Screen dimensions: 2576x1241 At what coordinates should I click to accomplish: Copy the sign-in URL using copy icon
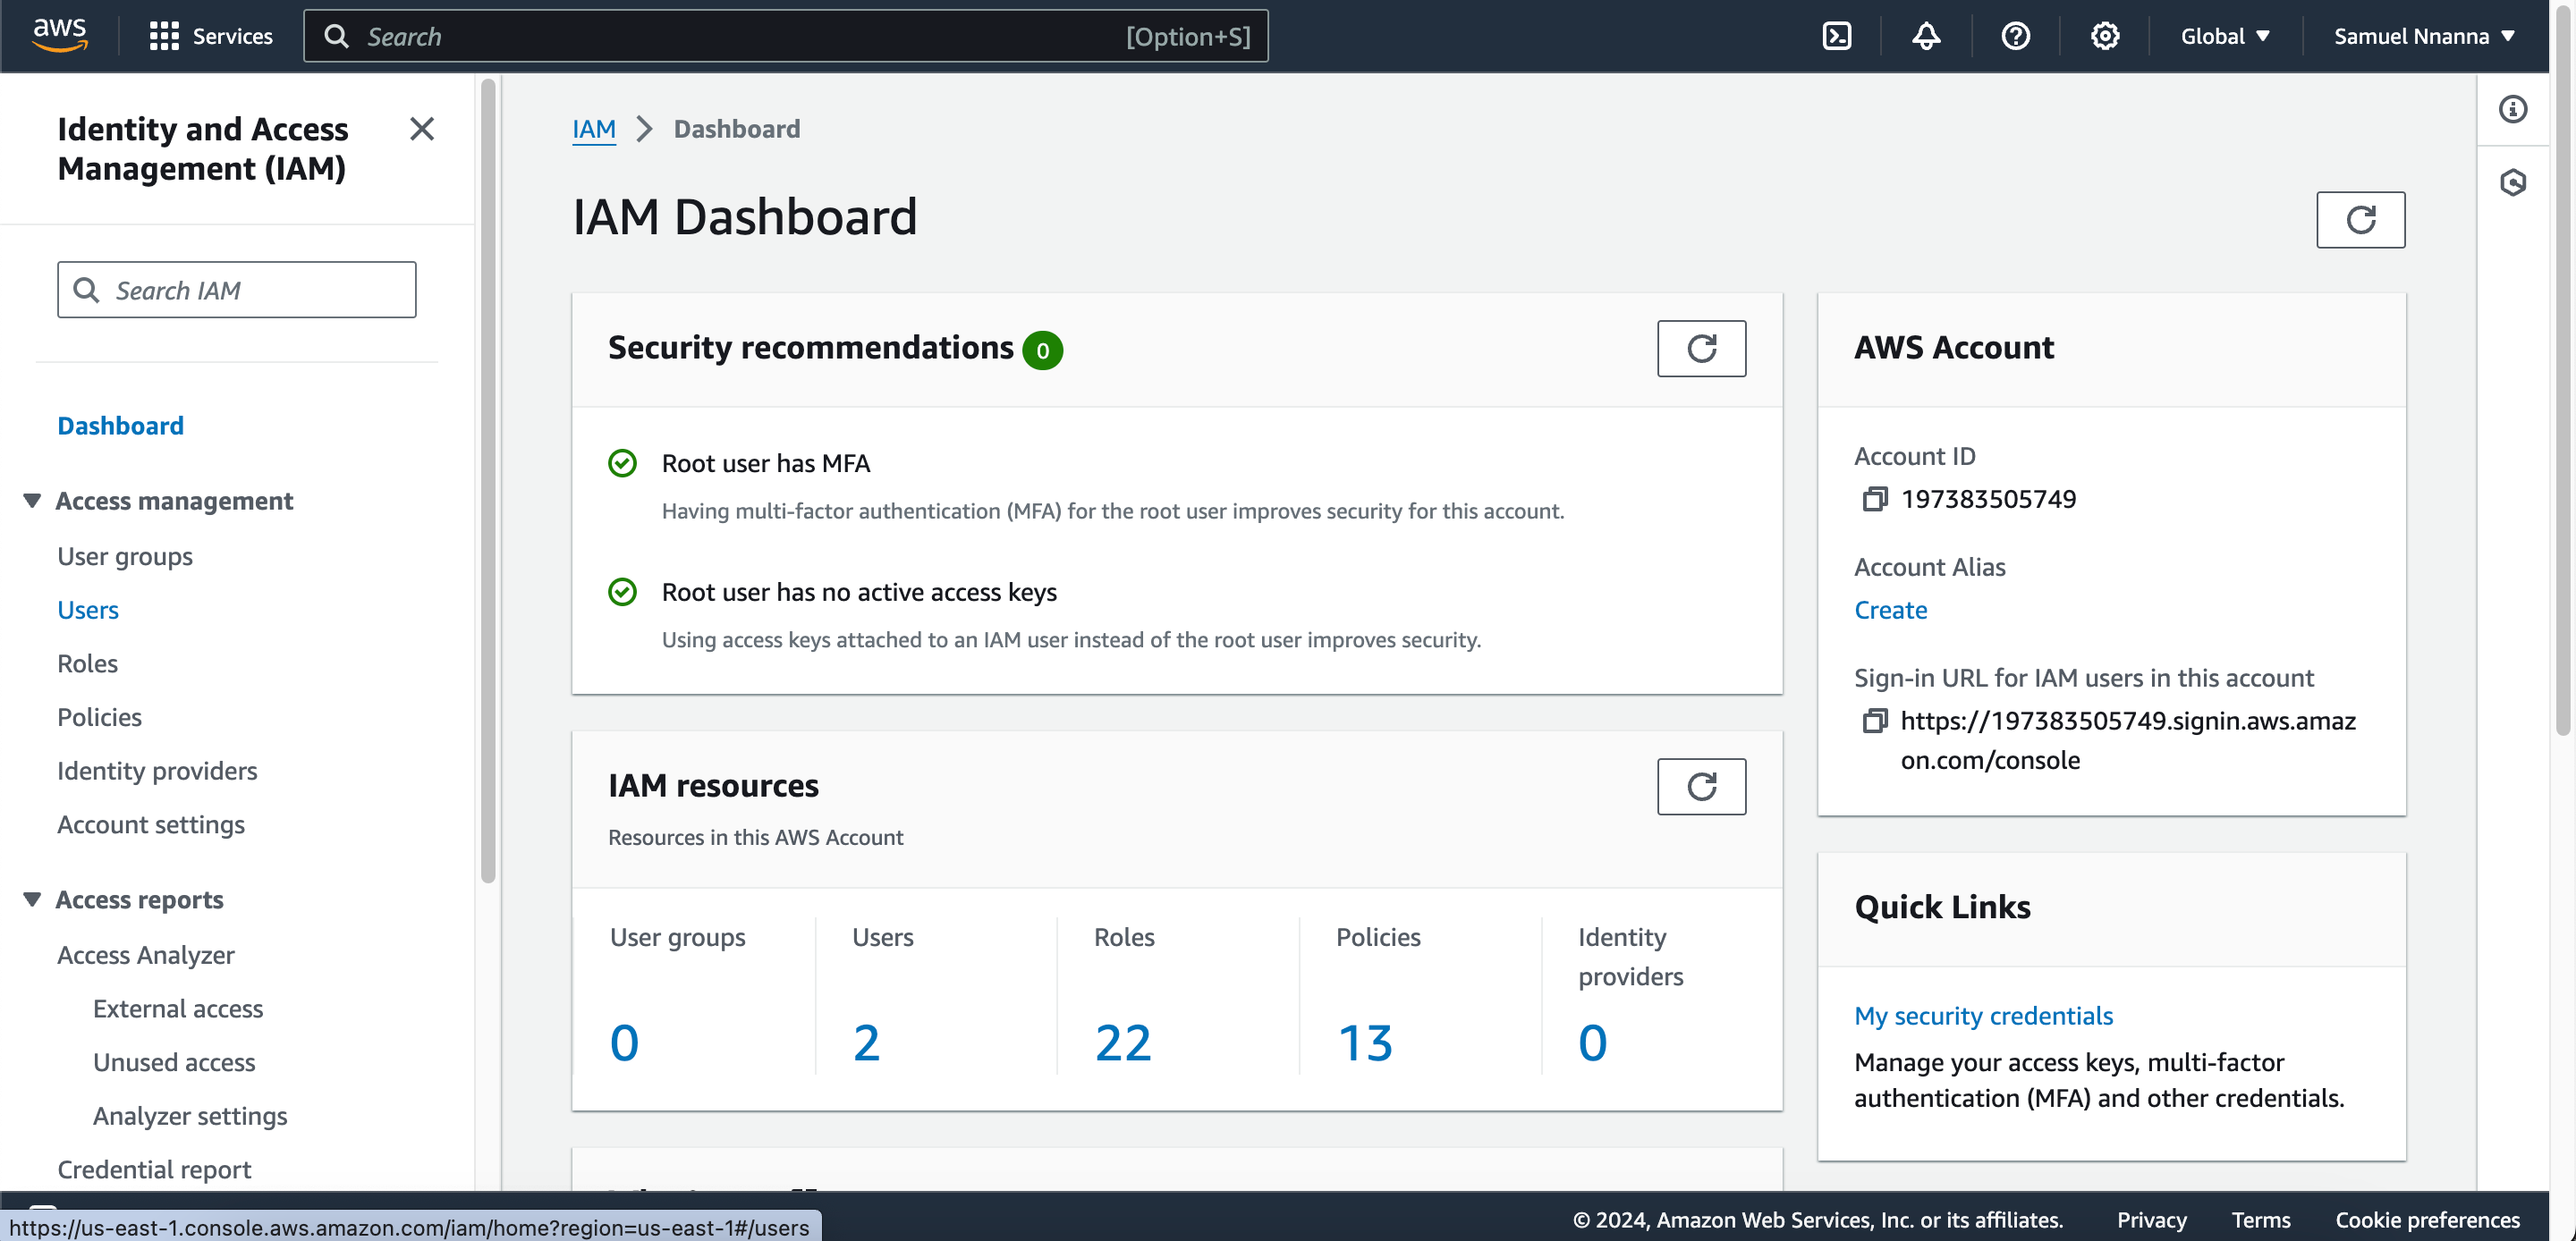click(1874, 721)
